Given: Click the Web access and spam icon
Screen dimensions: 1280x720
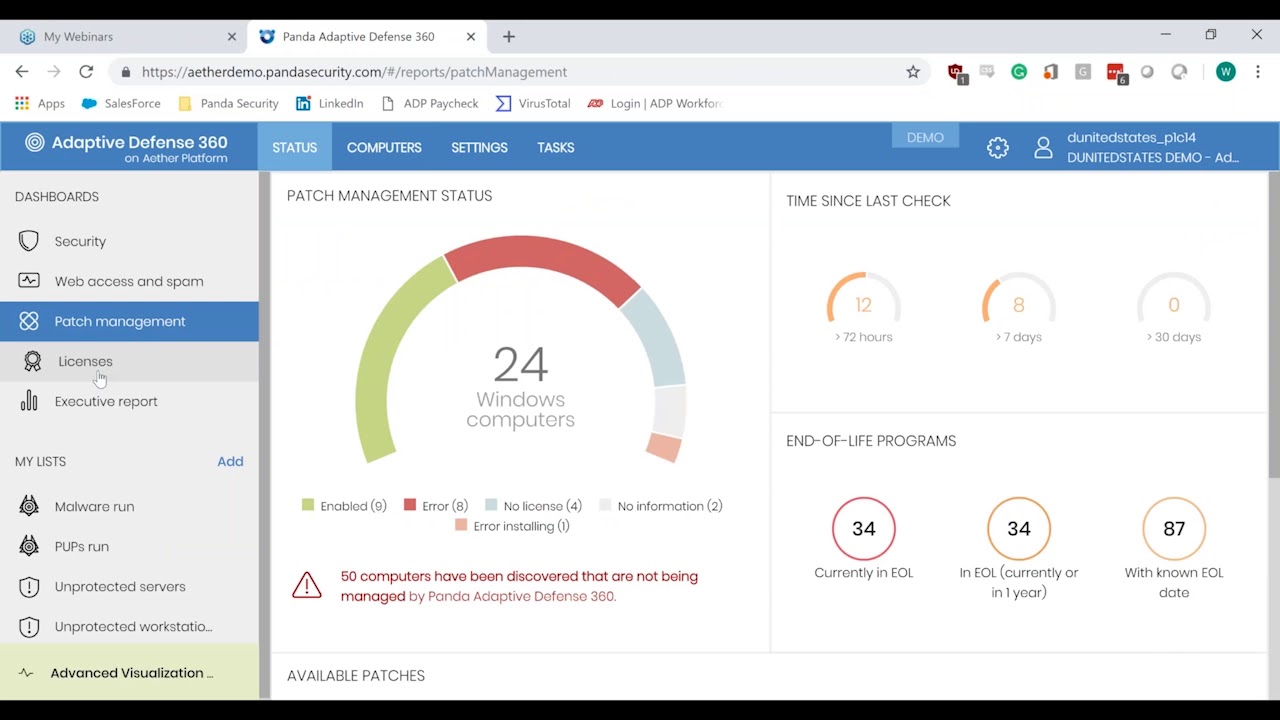Looking at the screenshot, I should (x=29, y=281).
